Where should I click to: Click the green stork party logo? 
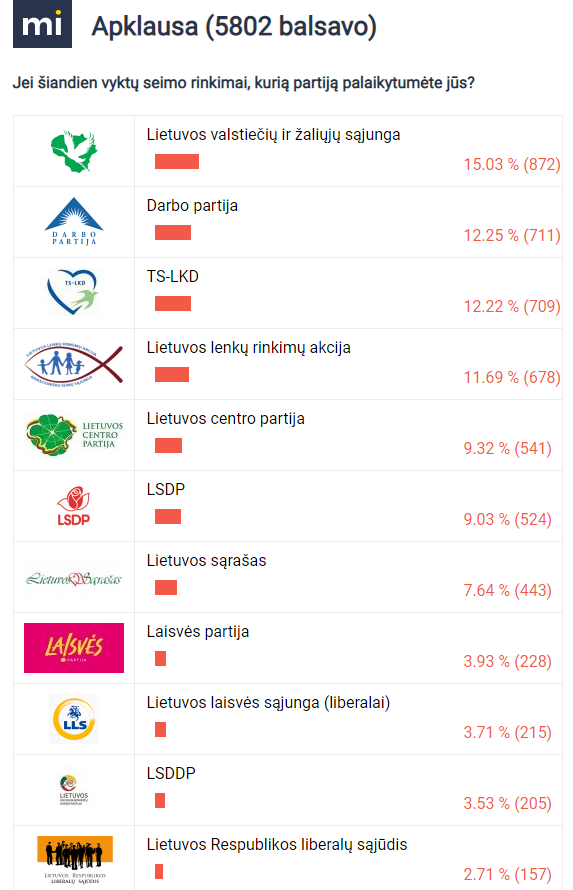74,152
